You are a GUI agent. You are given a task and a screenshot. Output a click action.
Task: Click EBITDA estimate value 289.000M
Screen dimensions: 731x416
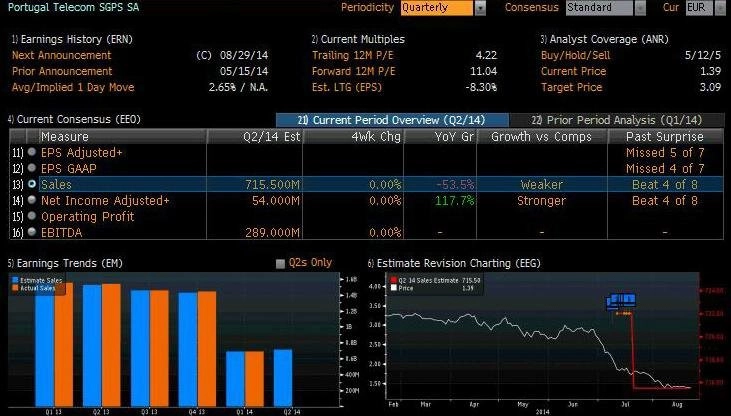coord(272,232)
